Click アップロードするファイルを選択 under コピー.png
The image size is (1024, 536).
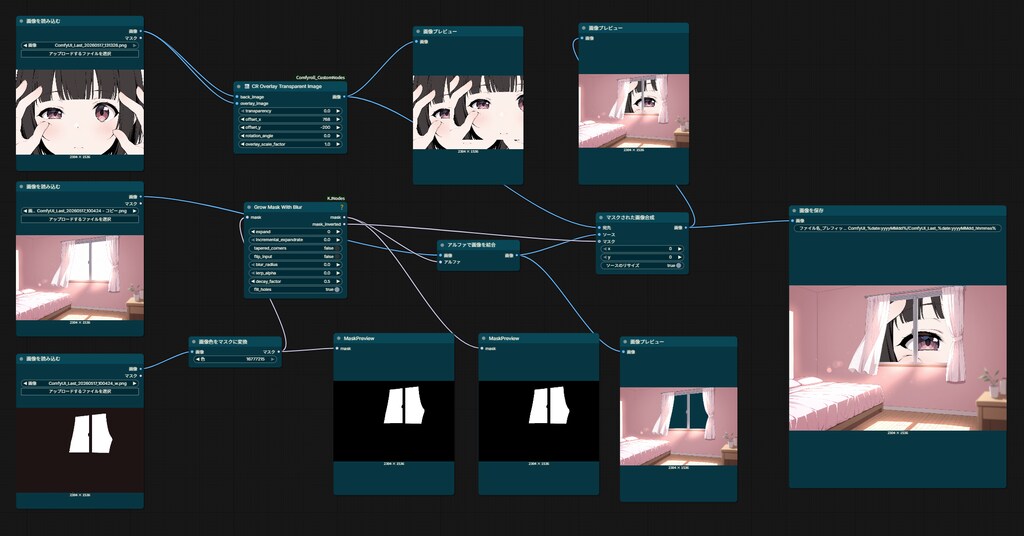(x=80, y=219)
